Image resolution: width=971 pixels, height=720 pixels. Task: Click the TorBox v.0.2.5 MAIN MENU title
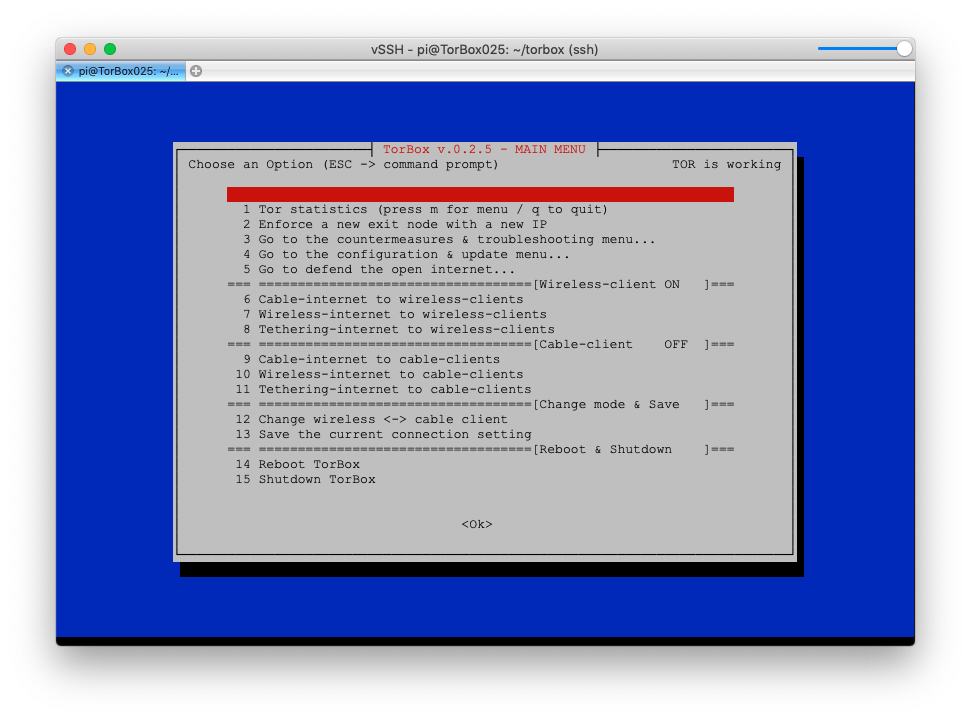(x=484, y=149)
